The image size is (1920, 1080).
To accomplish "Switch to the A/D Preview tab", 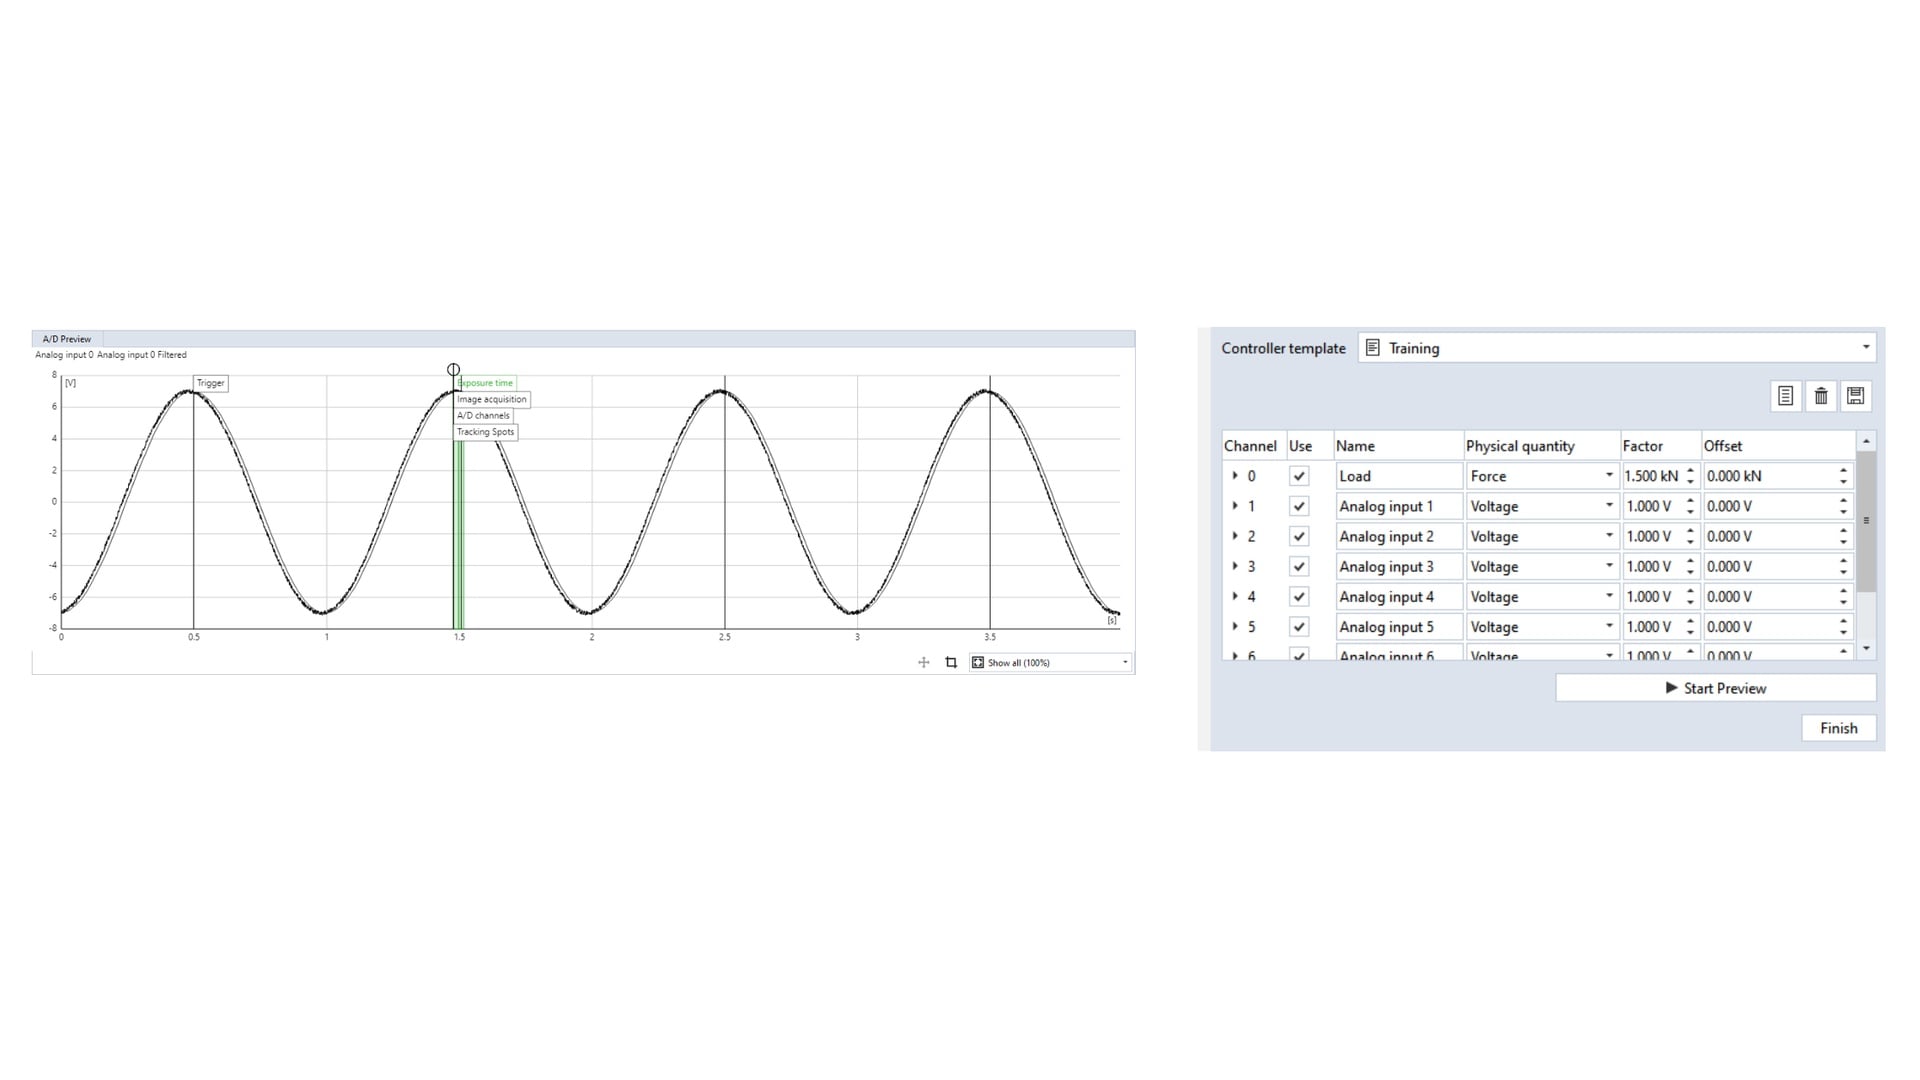I will click(x=67, y=339).
